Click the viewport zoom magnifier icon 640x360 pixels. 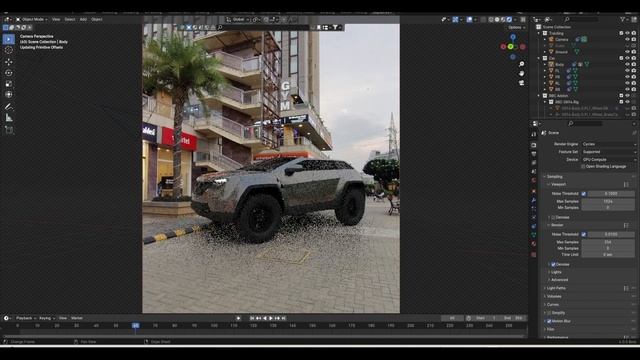coord(521,64)
